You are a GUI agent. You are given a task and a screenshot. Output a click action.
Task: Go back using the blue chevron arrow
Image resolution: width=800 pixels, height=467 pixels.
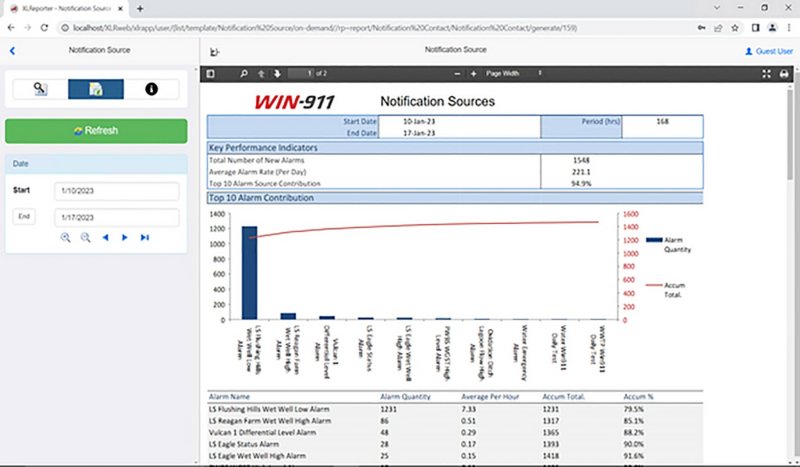12,51
